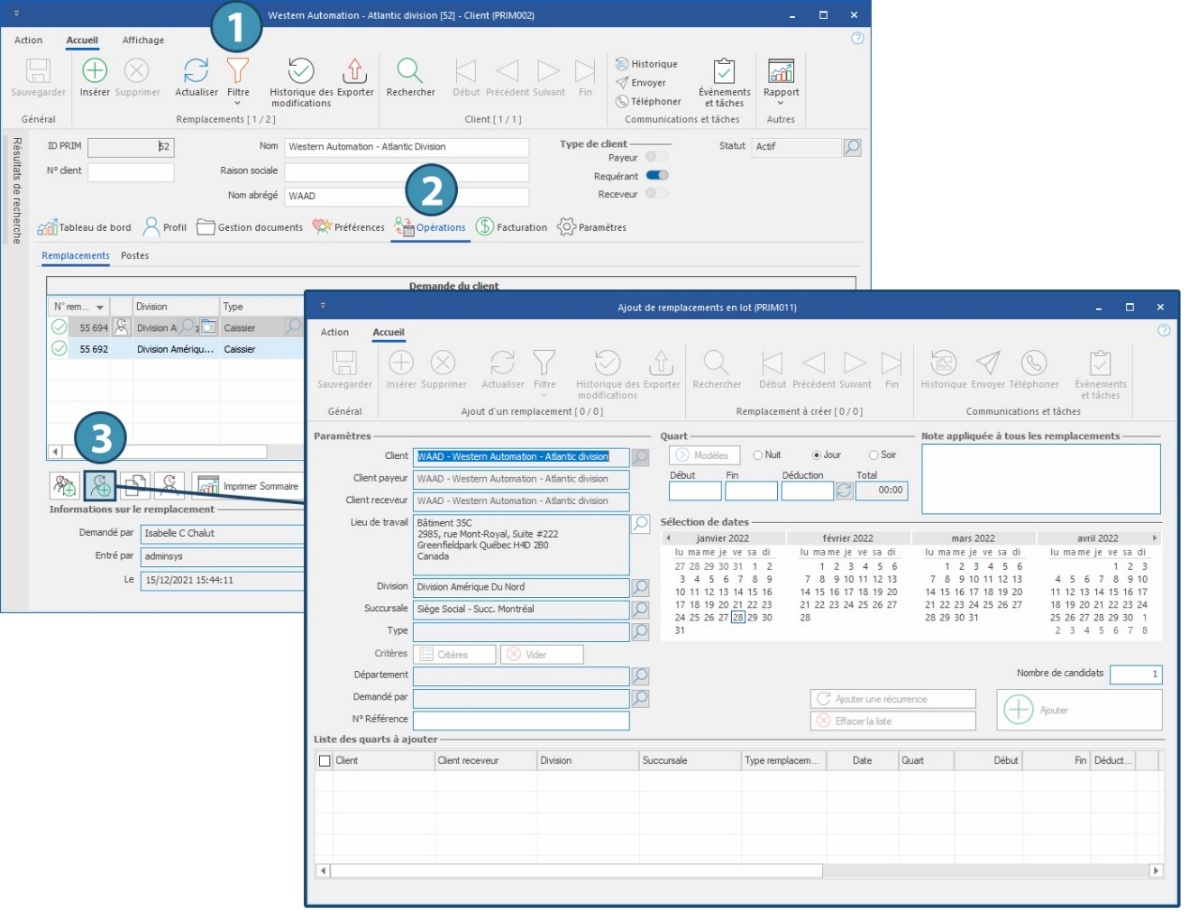This screenshot has width=1189, height=918.
Task: Tick the header checkbox in shifts list
Action: (x=324, y=761)
